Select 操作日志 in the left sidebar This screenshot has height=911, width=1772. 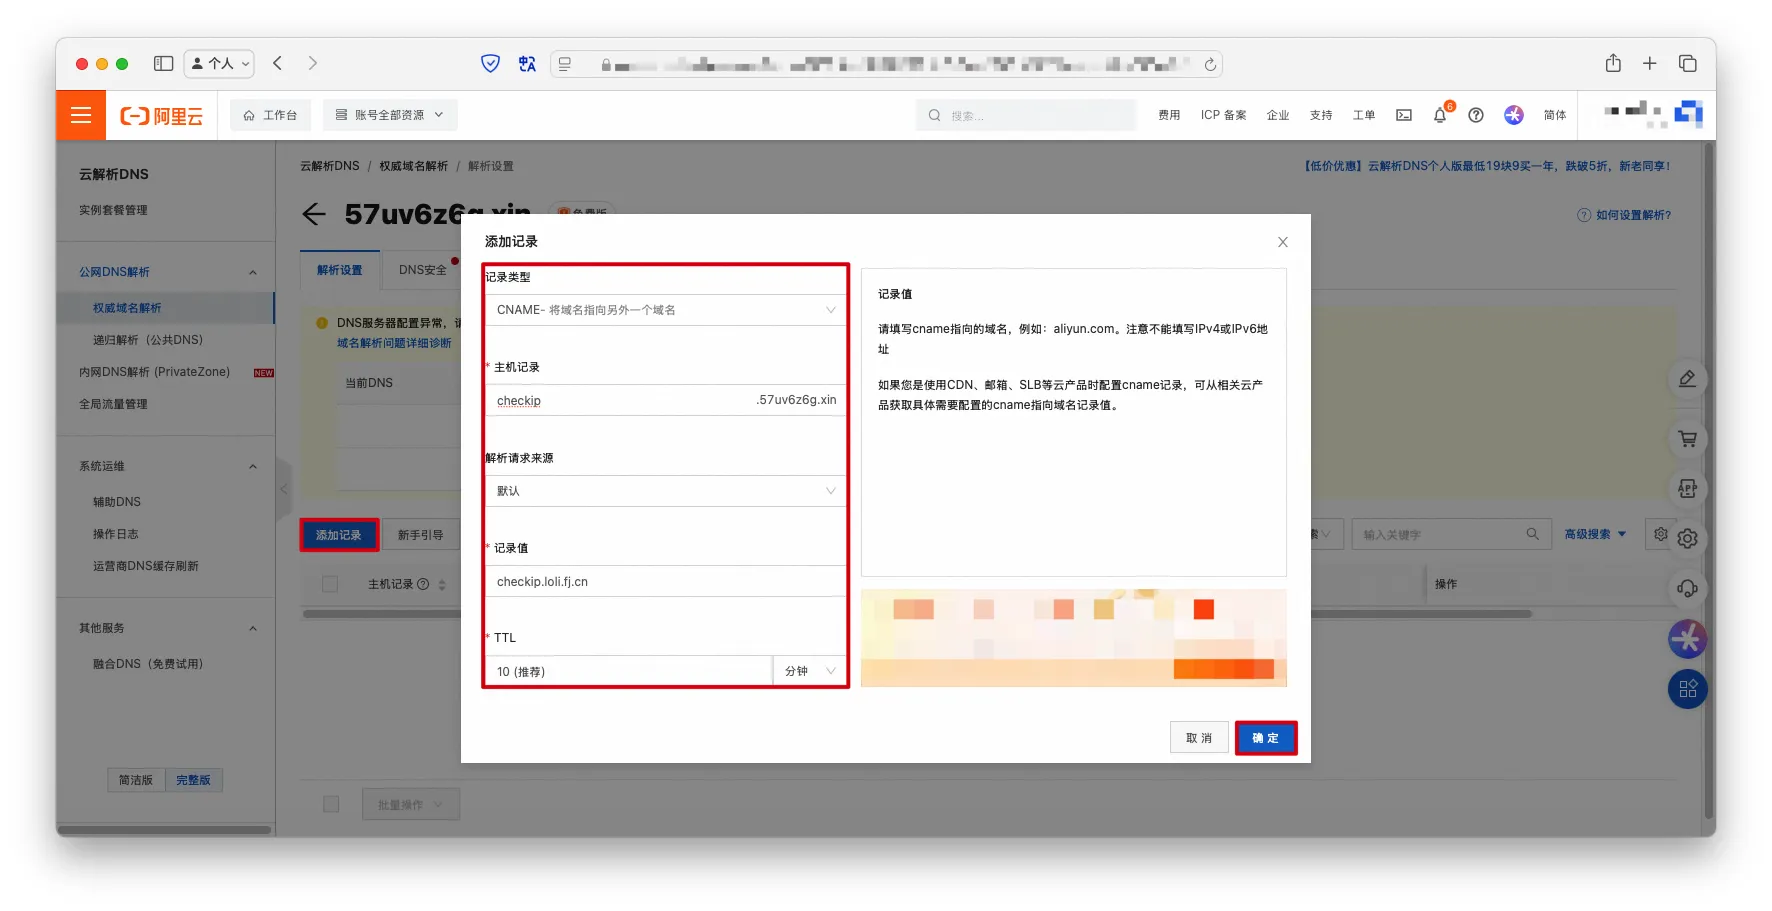pyautogui.click(x=116, y=534)
